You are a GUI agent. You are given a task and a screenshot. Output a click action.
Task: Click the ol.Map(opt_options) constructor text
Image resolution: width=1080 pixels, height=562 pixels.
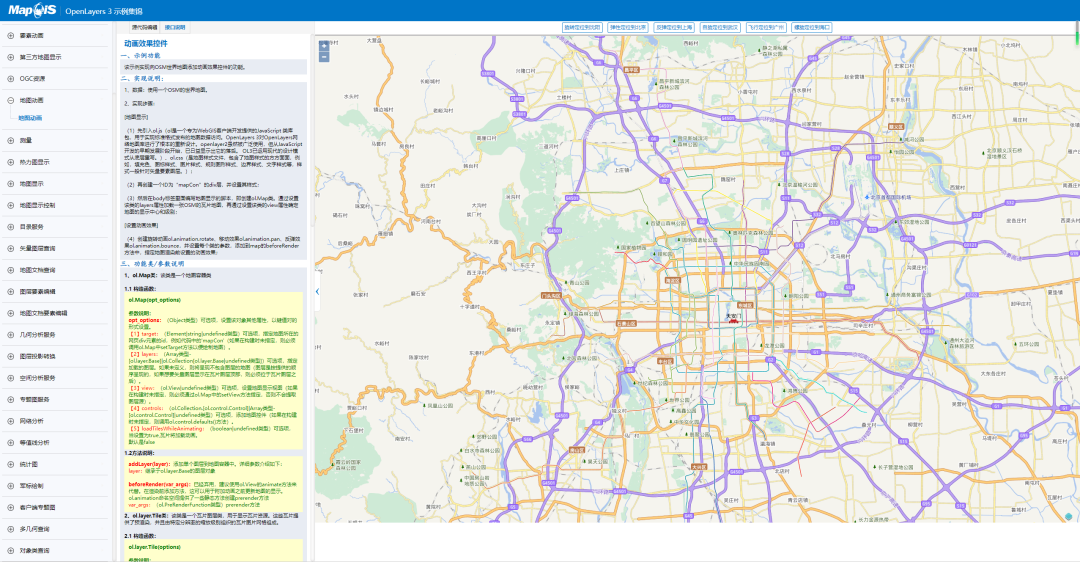pyautogui.click(x=154, y=300)
